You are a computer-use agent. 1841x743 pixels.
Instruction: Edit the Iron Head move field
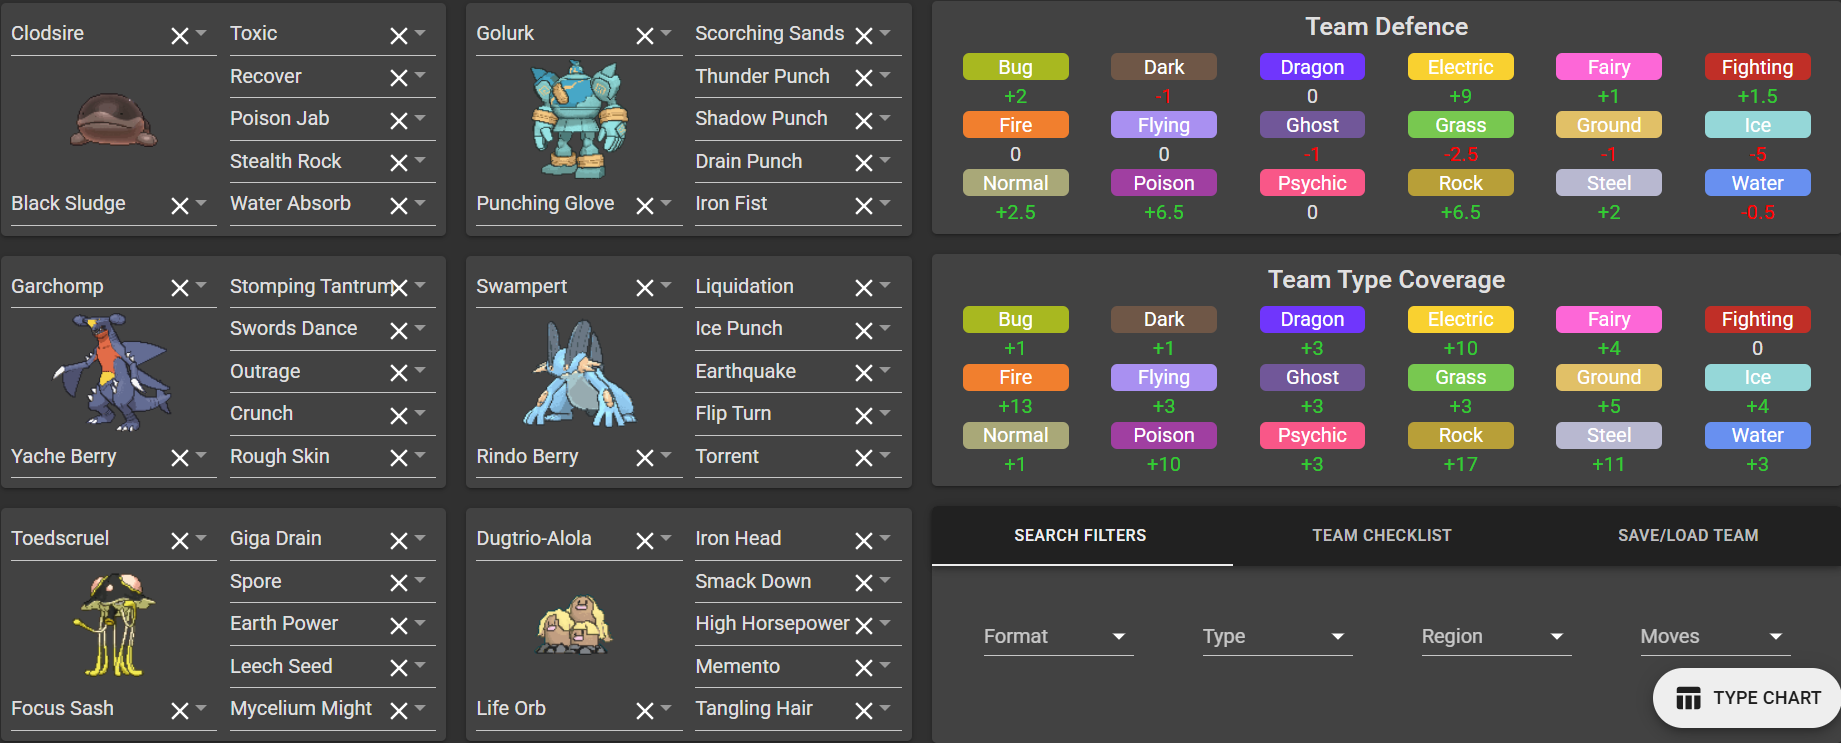pos(798,539)
